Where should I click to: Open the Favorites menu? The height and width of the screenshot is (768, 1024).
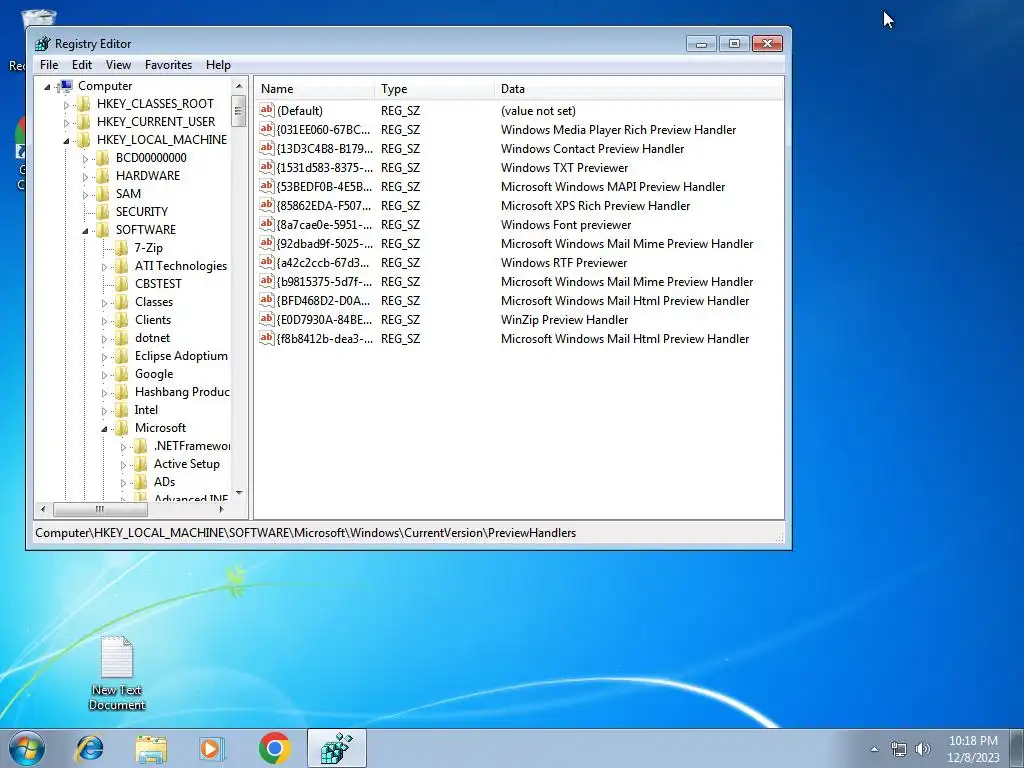pos(168,65)
